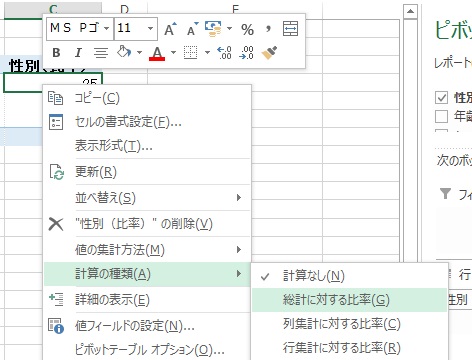This screenshot has width=472, height=360.
Task: Click the copy icon in context menu
Action: point(56,98)
